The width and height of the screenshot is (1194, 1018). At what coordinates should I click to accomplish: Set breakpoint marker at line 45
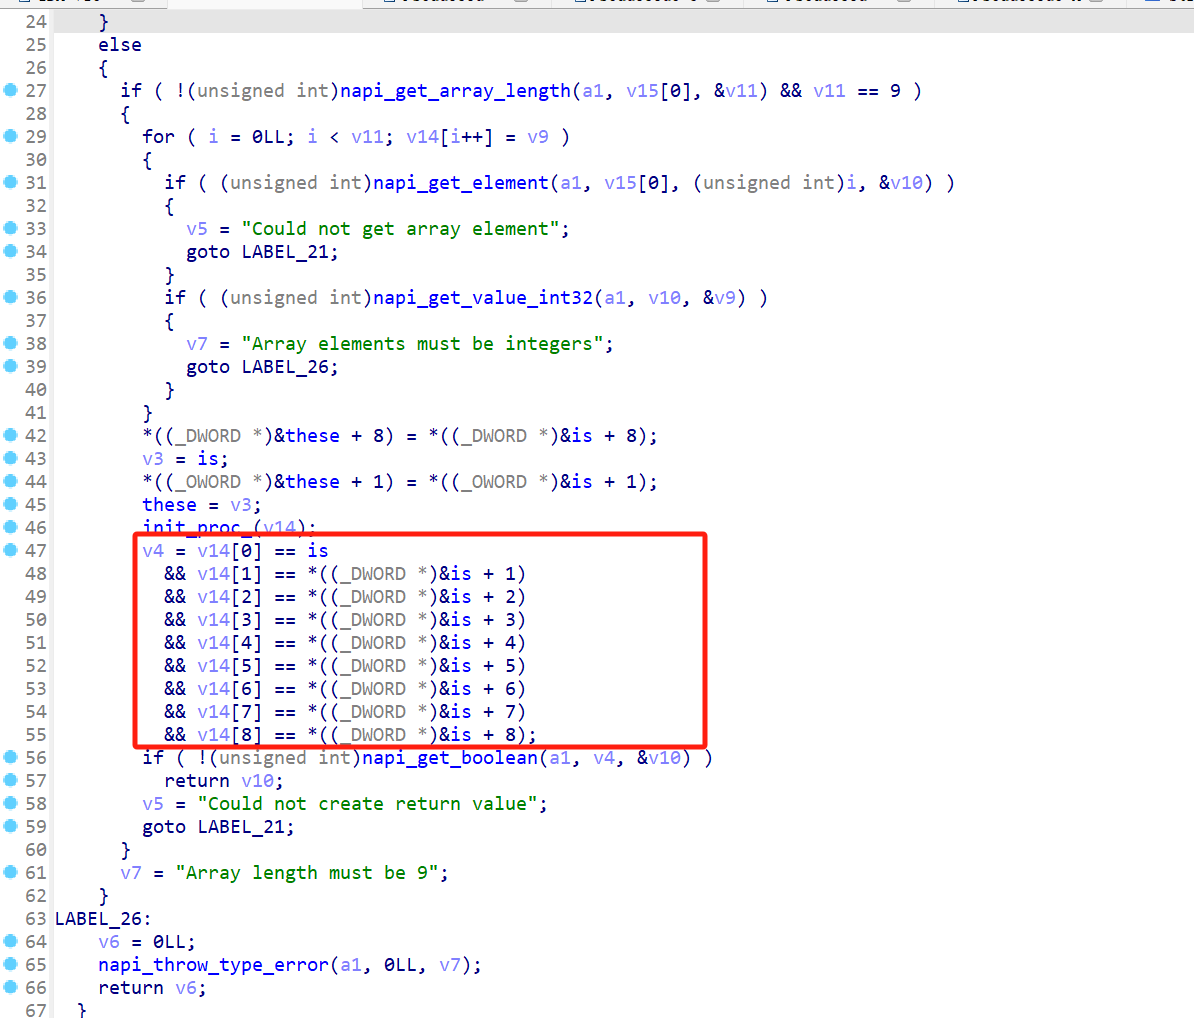[x=11, y=503]
